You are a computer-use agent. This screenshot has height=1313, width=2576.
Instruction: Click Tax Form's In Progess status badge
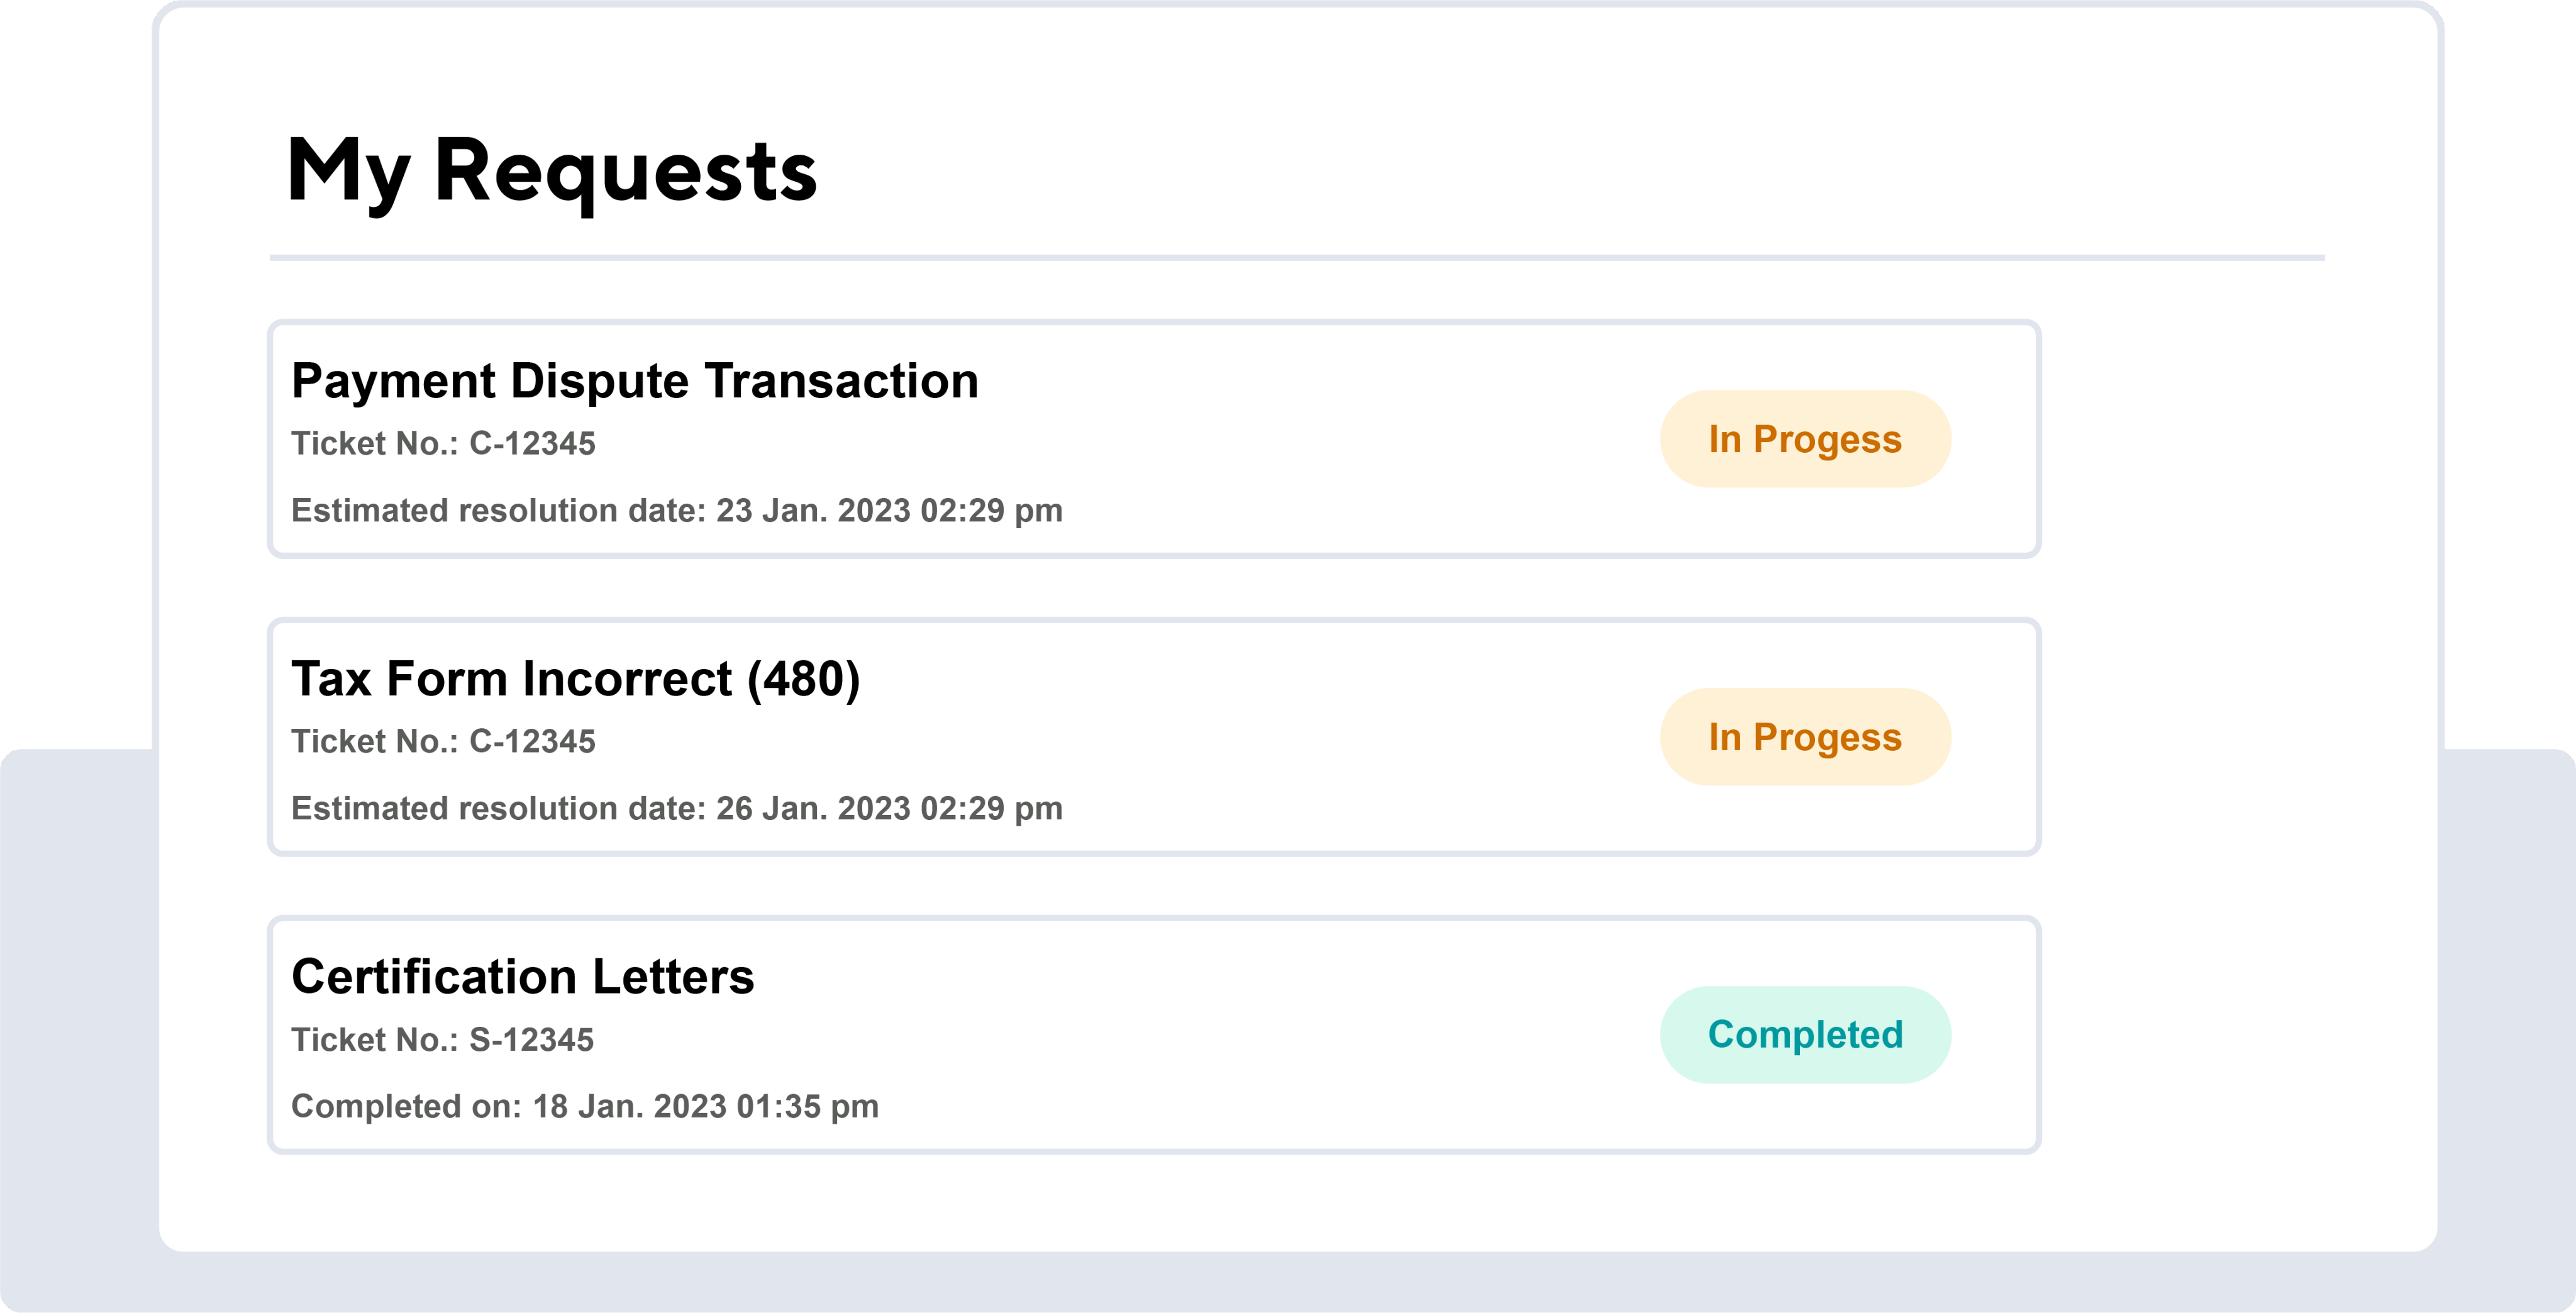[1804, 737]
